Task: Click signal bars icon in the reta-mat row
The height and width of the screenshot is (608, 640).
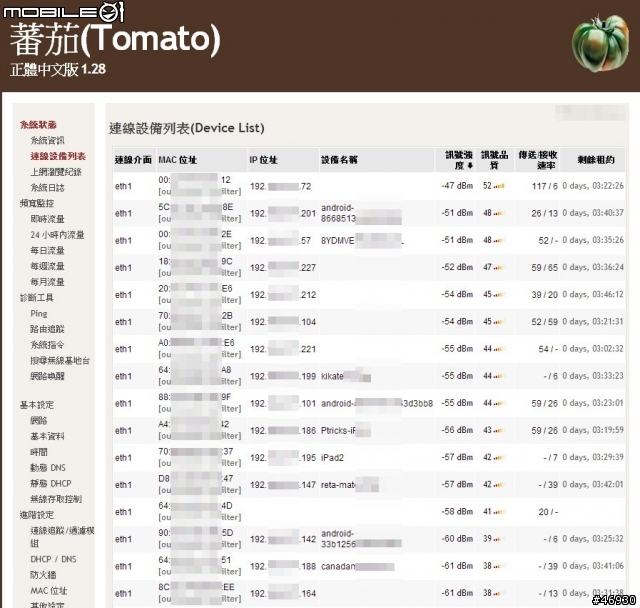Action: click(499, 485)
